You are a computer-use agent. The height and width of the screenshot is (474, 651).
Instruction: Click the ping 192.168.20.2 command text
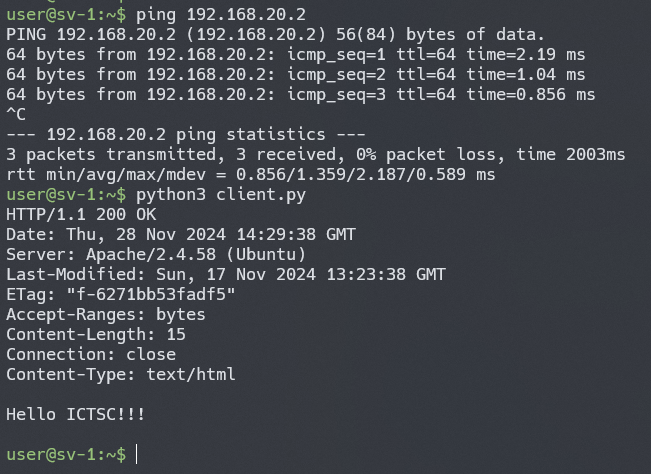(x=221, y=14)
